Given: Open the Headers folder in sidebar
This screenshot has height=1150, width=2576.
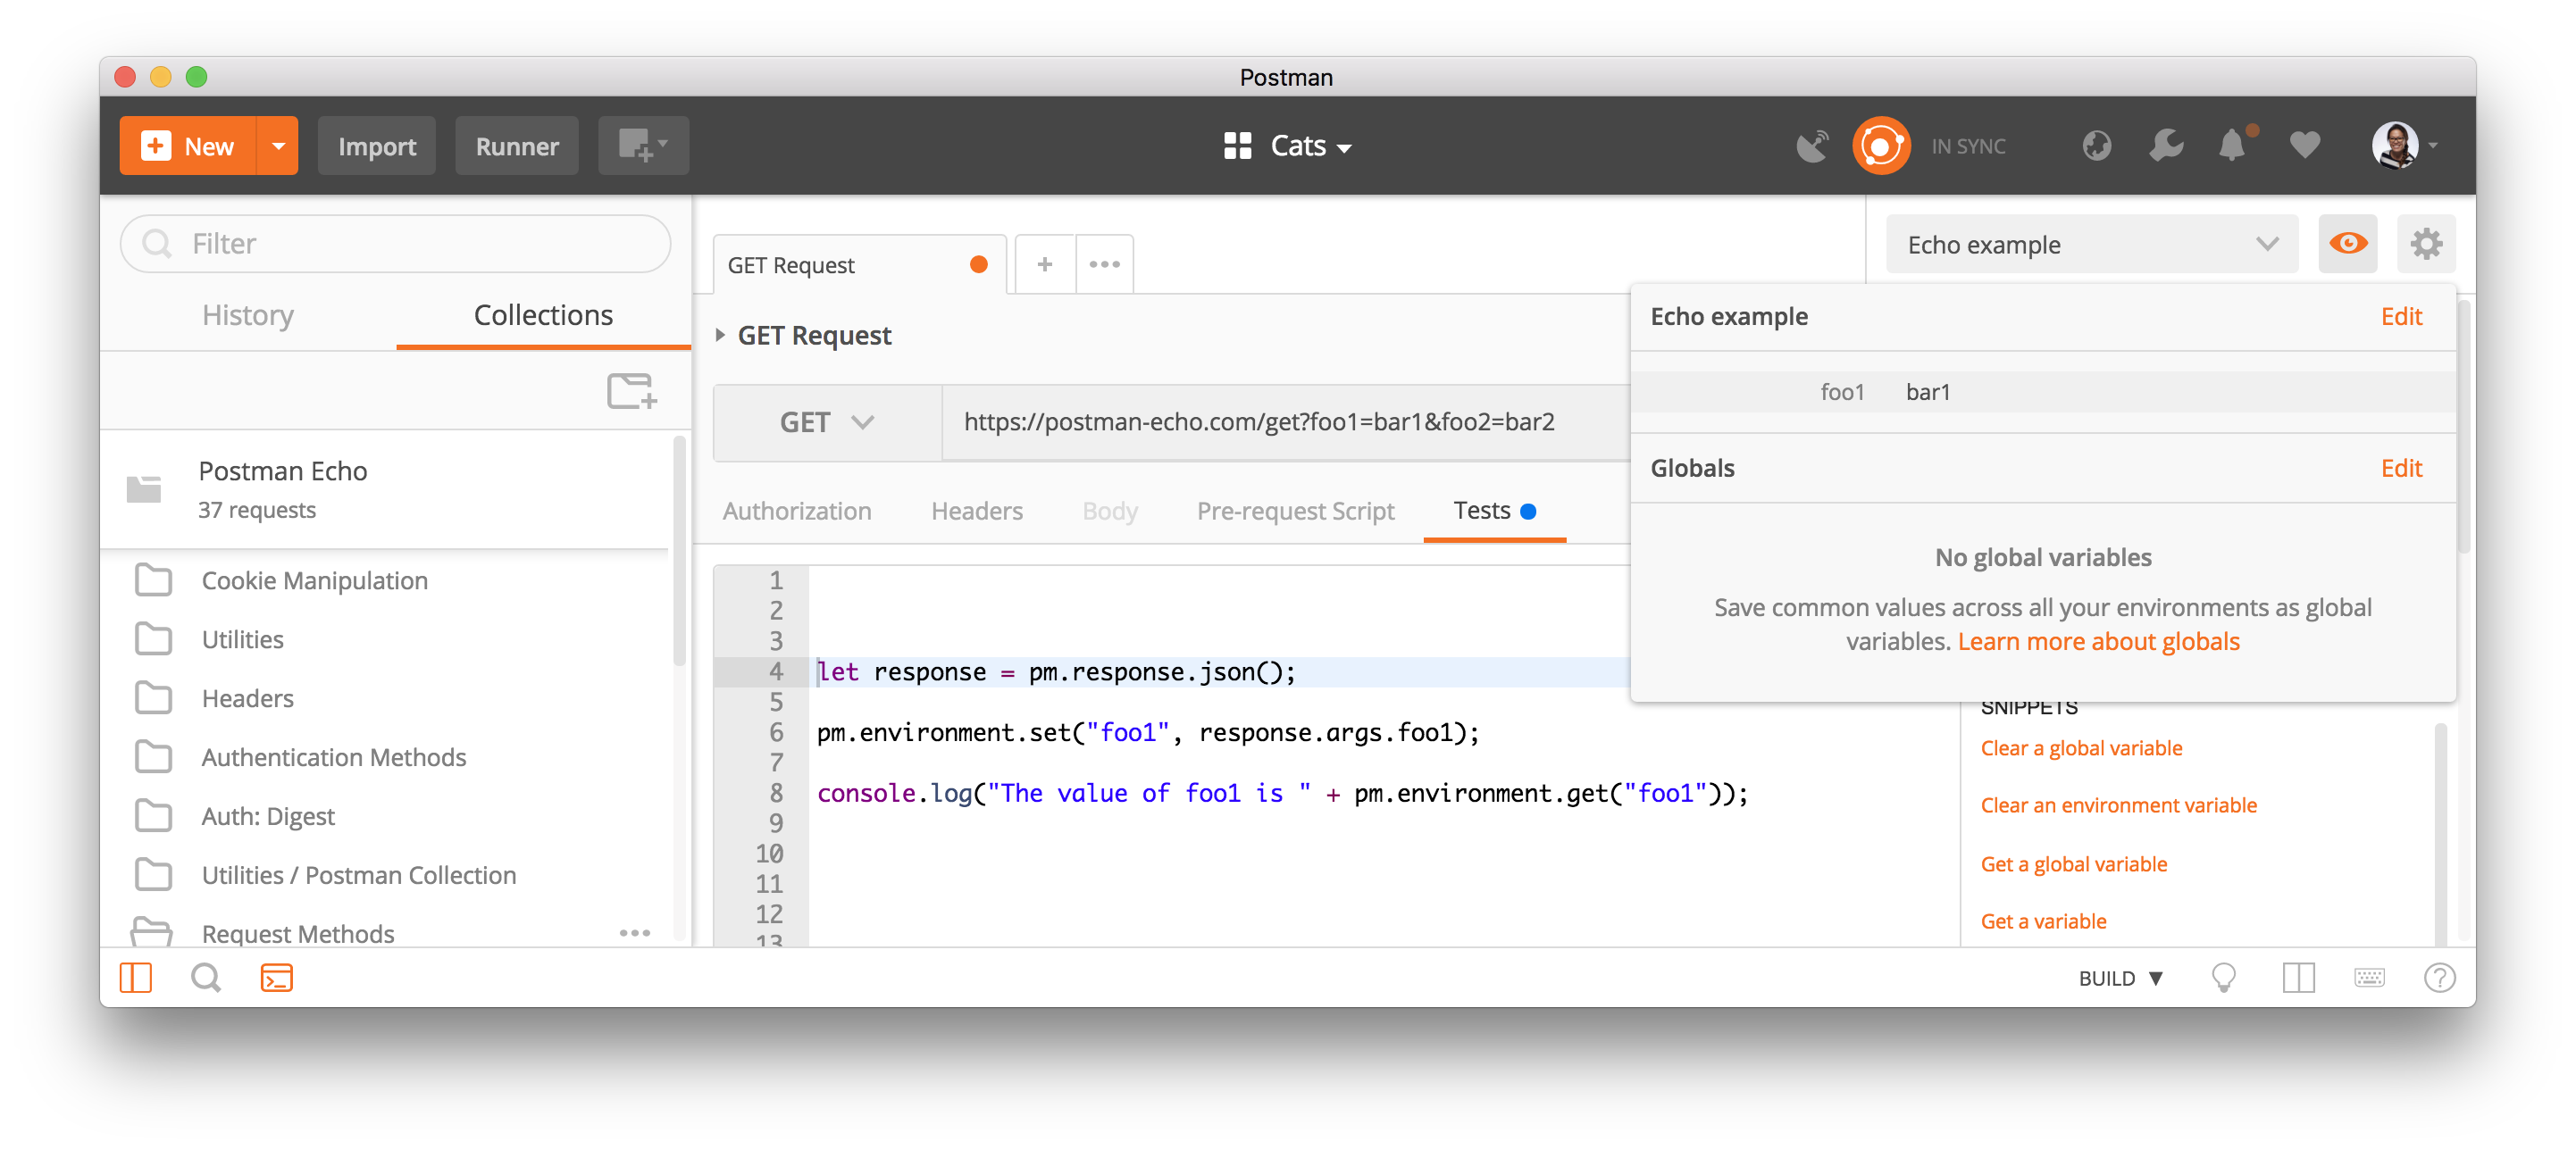Looking at the screenshot, I should (385, 699).
